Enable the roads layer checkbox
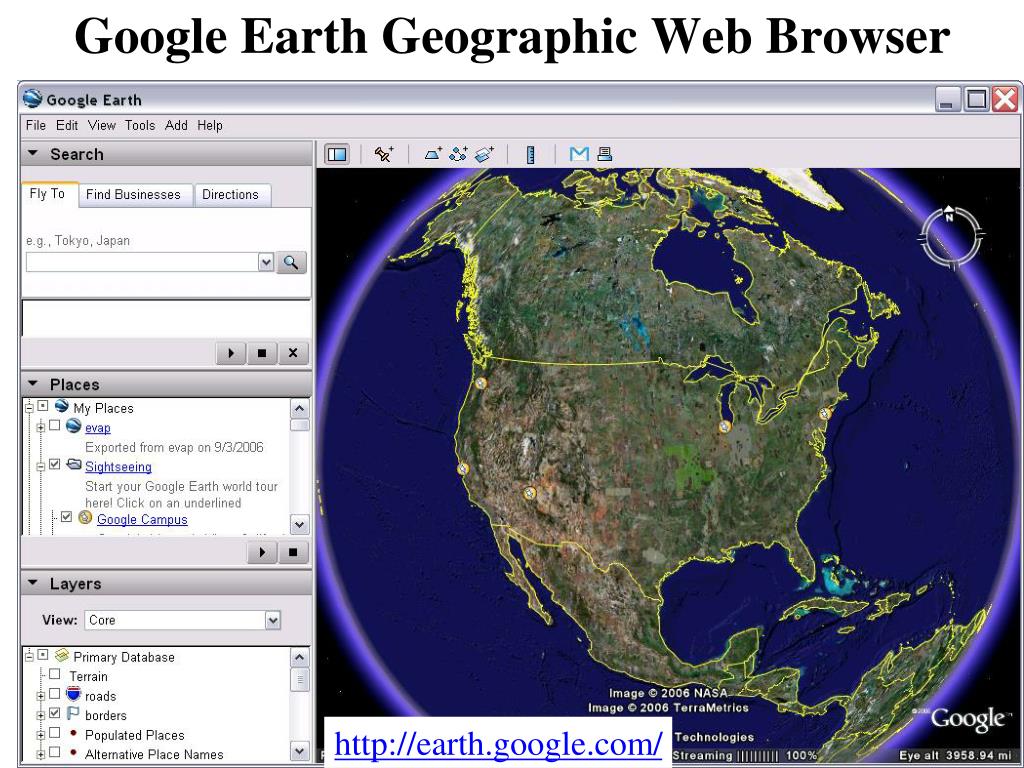This screenshot has width=1024, height=768. pyautogui.click(x=55, y=694)
